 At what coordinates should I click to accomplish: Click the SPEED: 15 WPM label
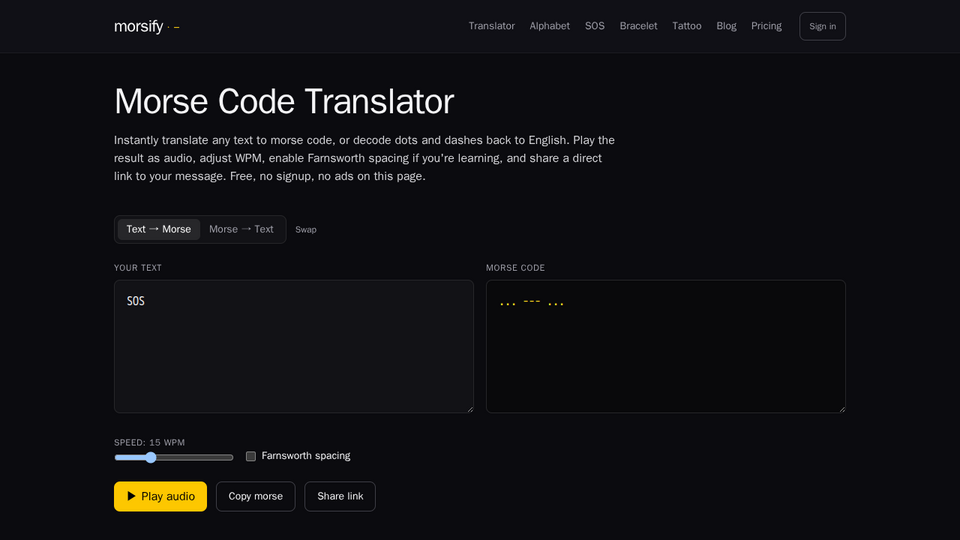coord(149,442)
